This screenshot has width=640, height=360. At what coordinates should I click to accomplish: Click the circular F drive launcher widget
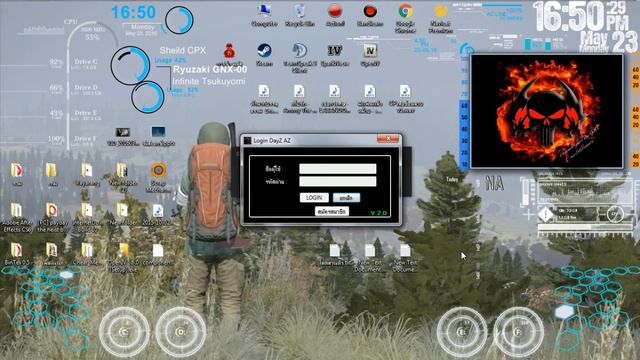point(518,332)
